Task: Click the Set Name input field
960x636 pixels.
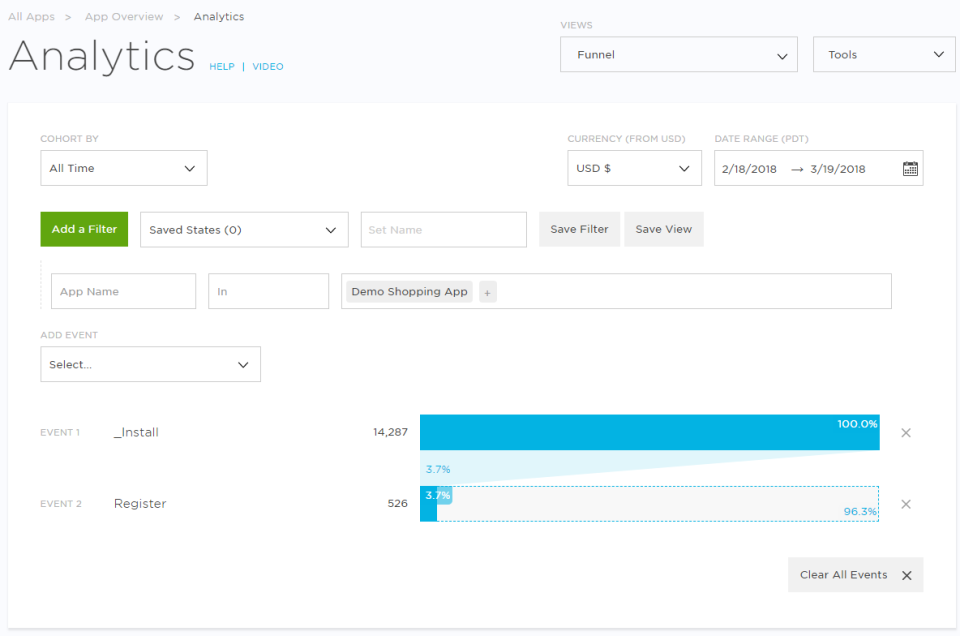Action: point(443,230)
